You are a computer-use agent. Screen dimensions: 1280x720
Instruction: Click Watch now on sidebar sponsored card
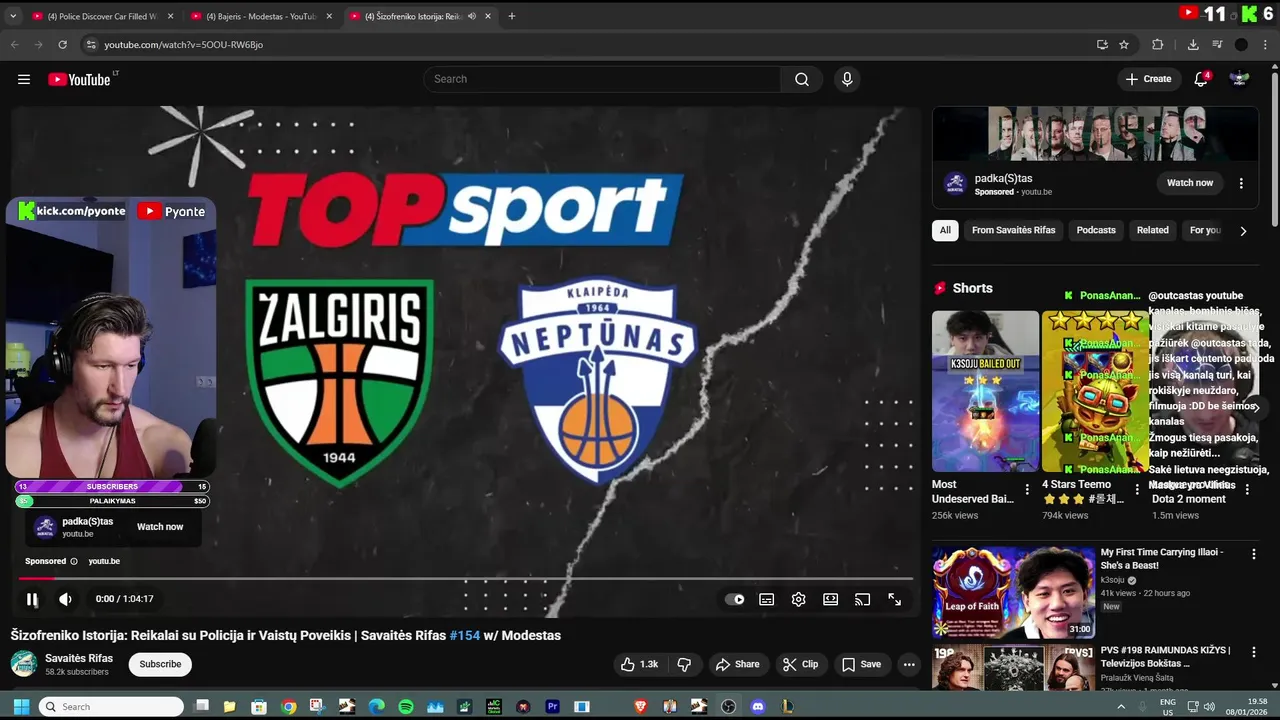(x=1190, y=183)
